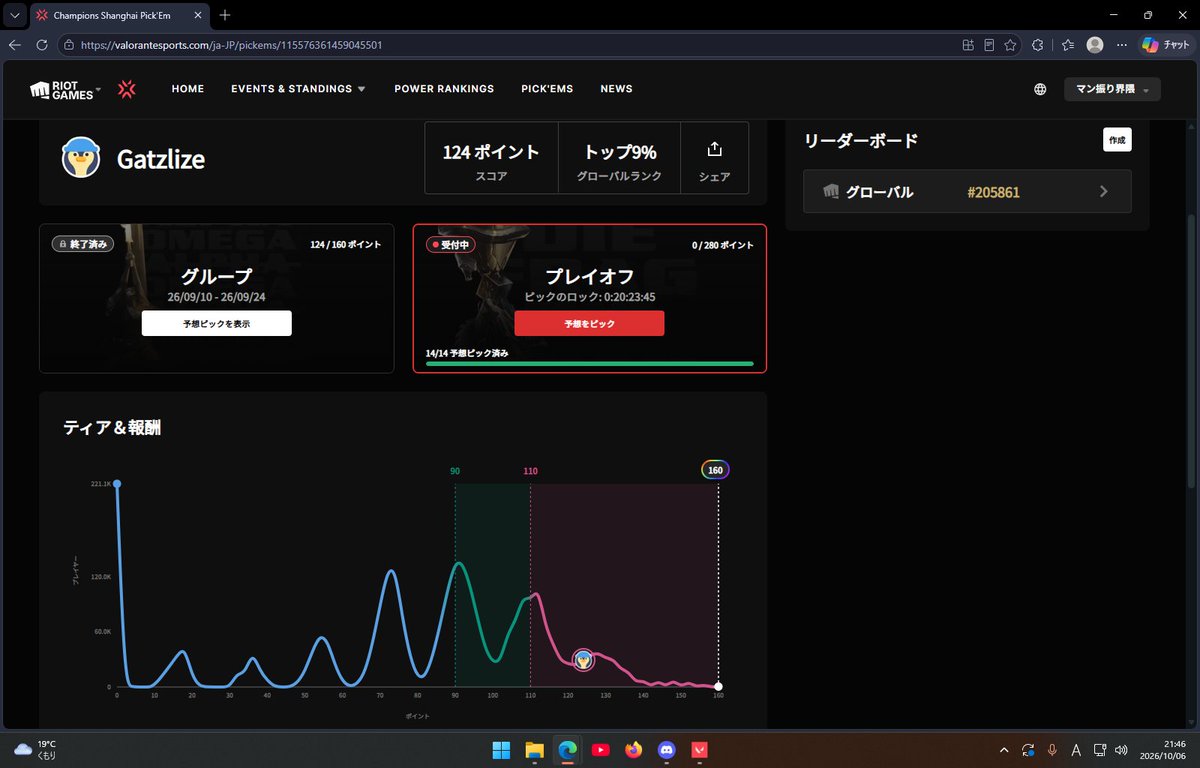Viewport: 1200px width, 768px height.
Task: Open the マン振り界隈 account dropdown
Action: point(1112,89)
